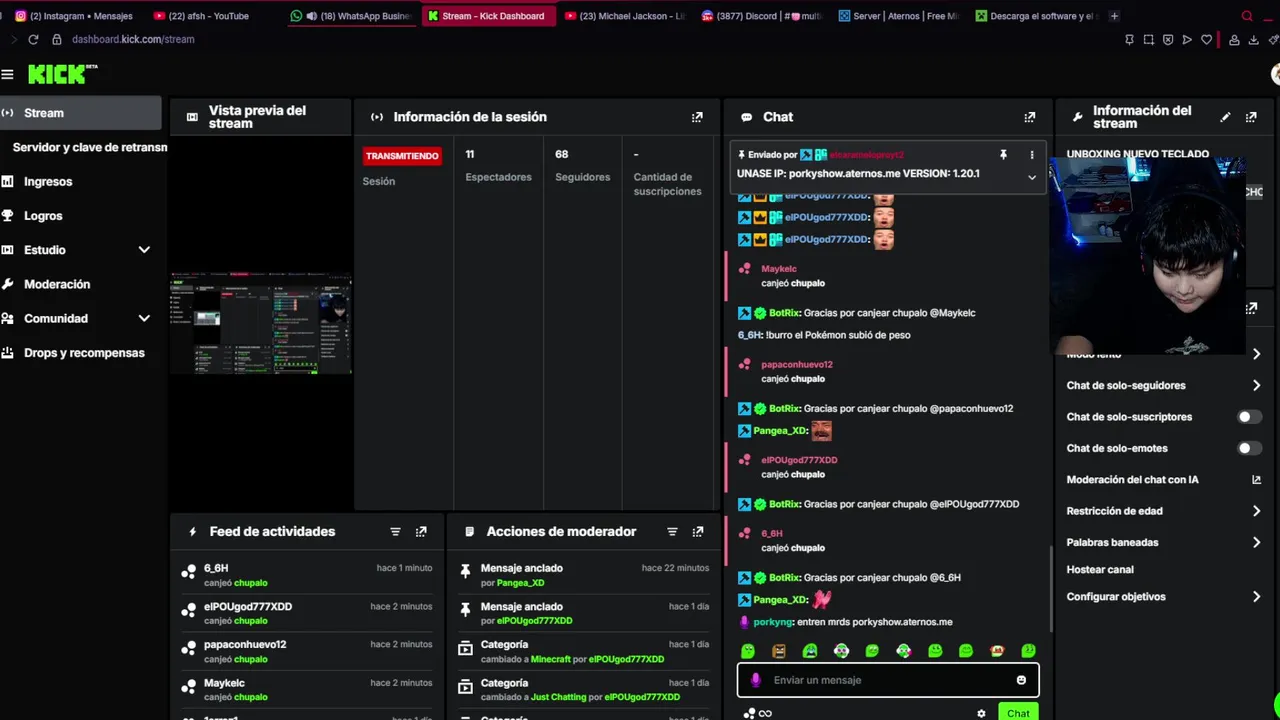Expand the pinned message chevron
1280x720 pixels.
[1032, 177]
